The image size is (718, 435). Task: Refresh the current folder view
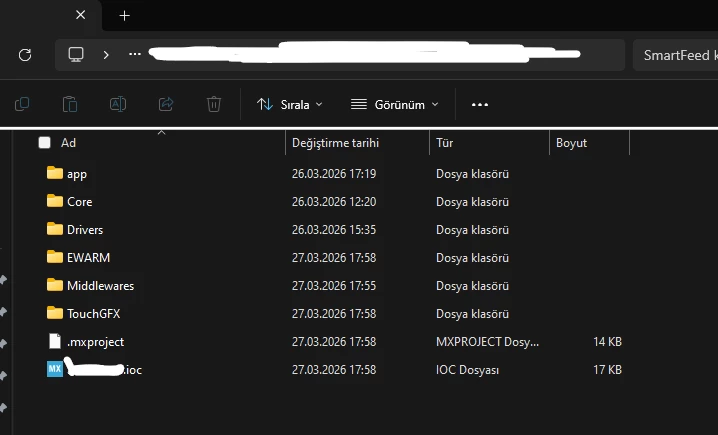point(25,55)
